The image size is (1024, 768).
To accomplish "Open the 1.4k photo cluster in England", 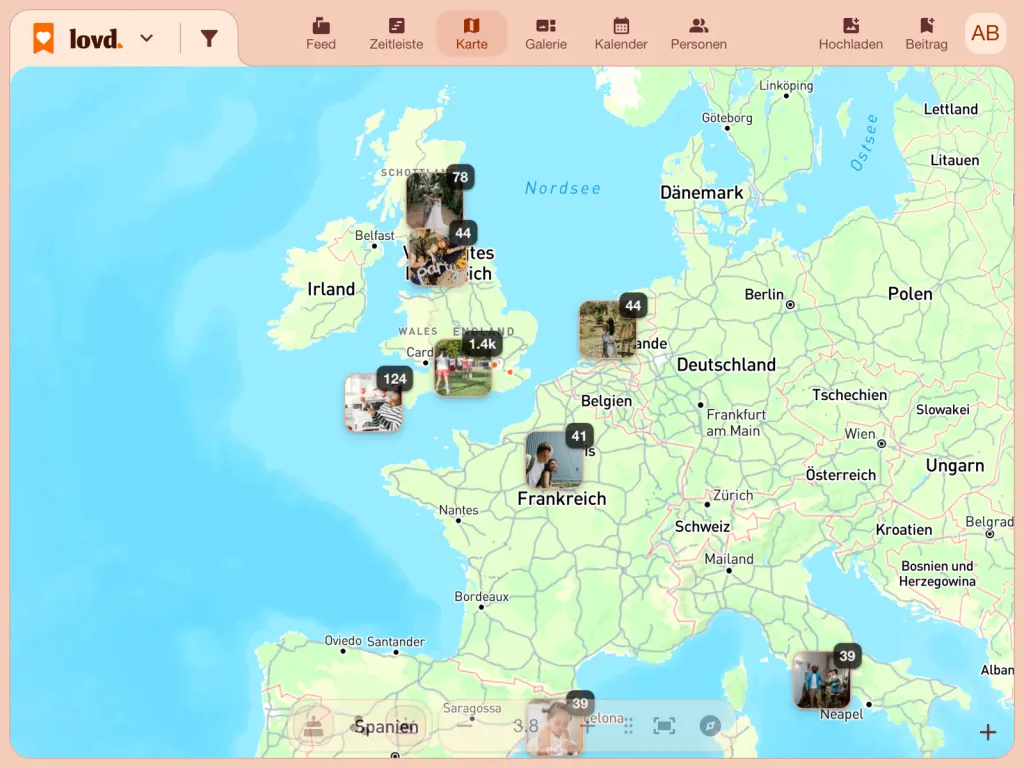I will (463, 368).
